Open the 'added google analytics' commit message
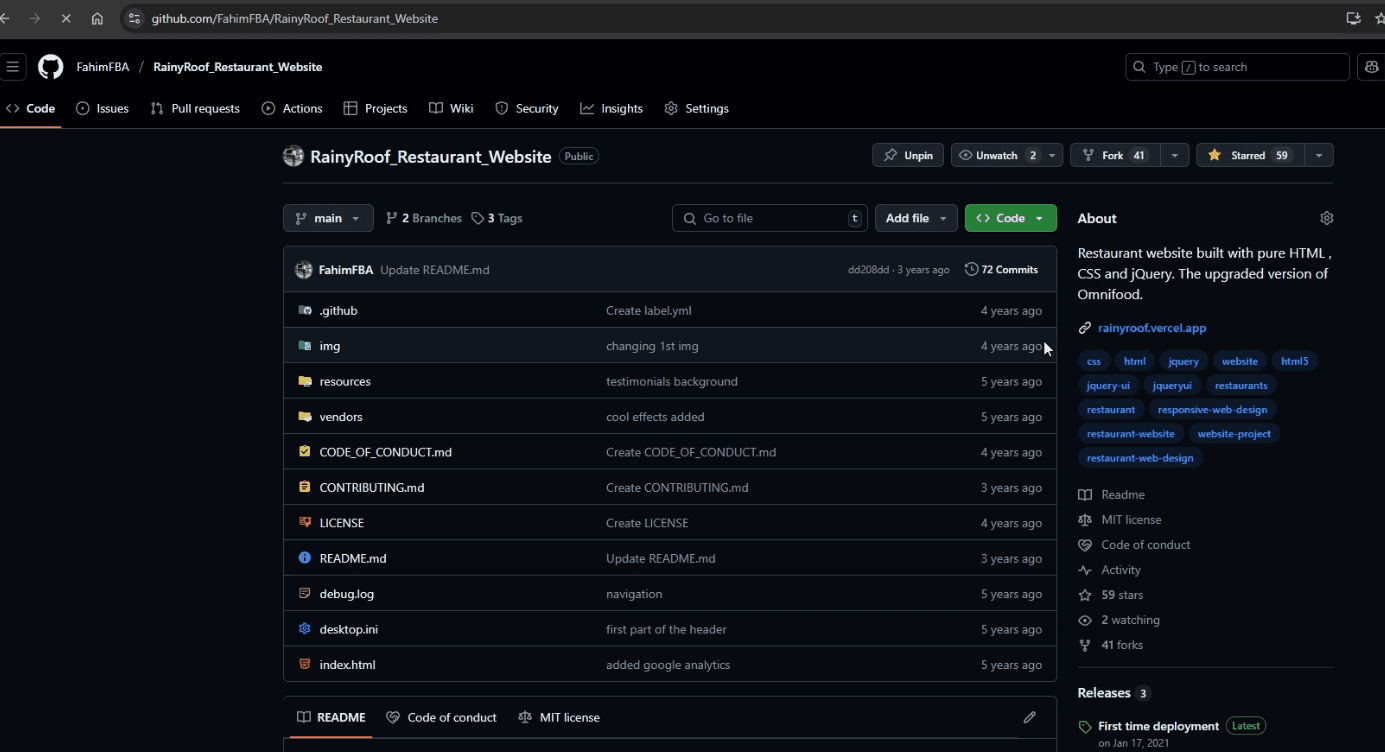 (x=668, y=665)
